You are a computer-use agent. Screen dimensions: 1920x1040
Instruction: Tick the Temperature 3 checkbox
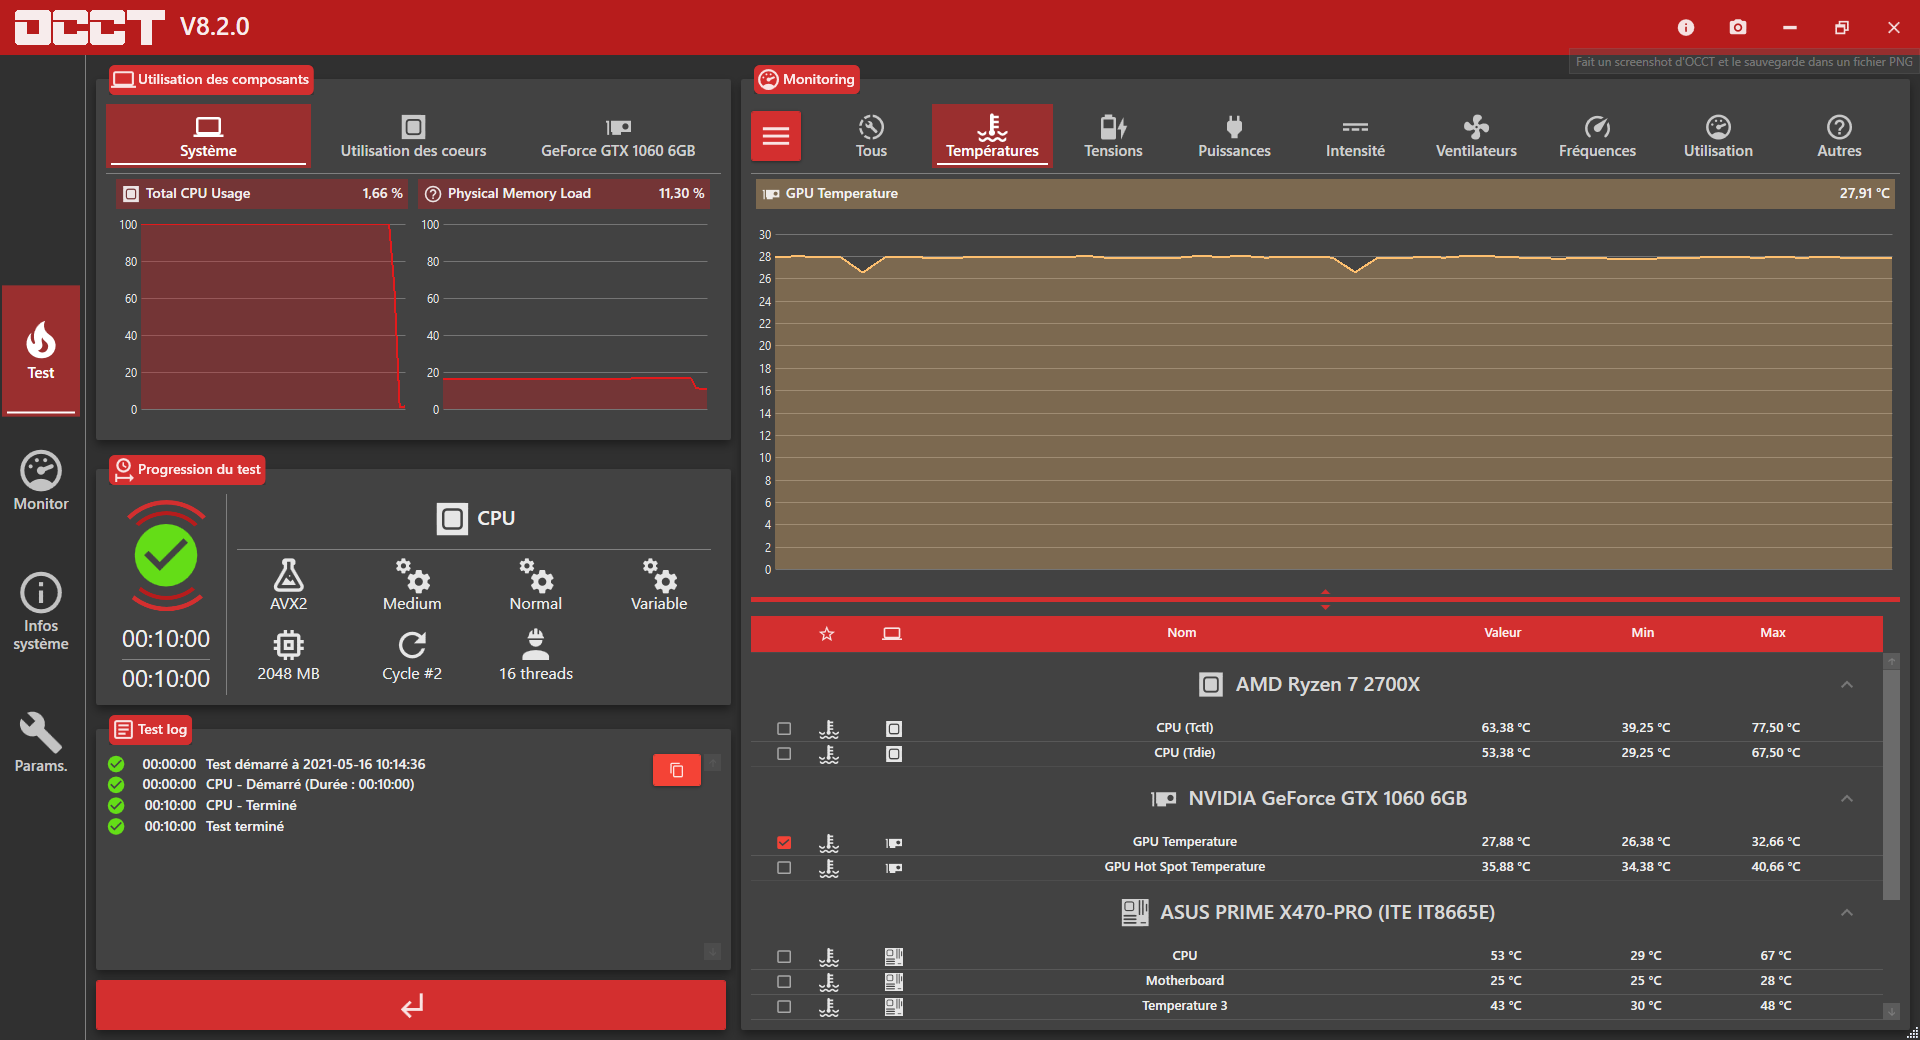click(x=784, y=1007)
